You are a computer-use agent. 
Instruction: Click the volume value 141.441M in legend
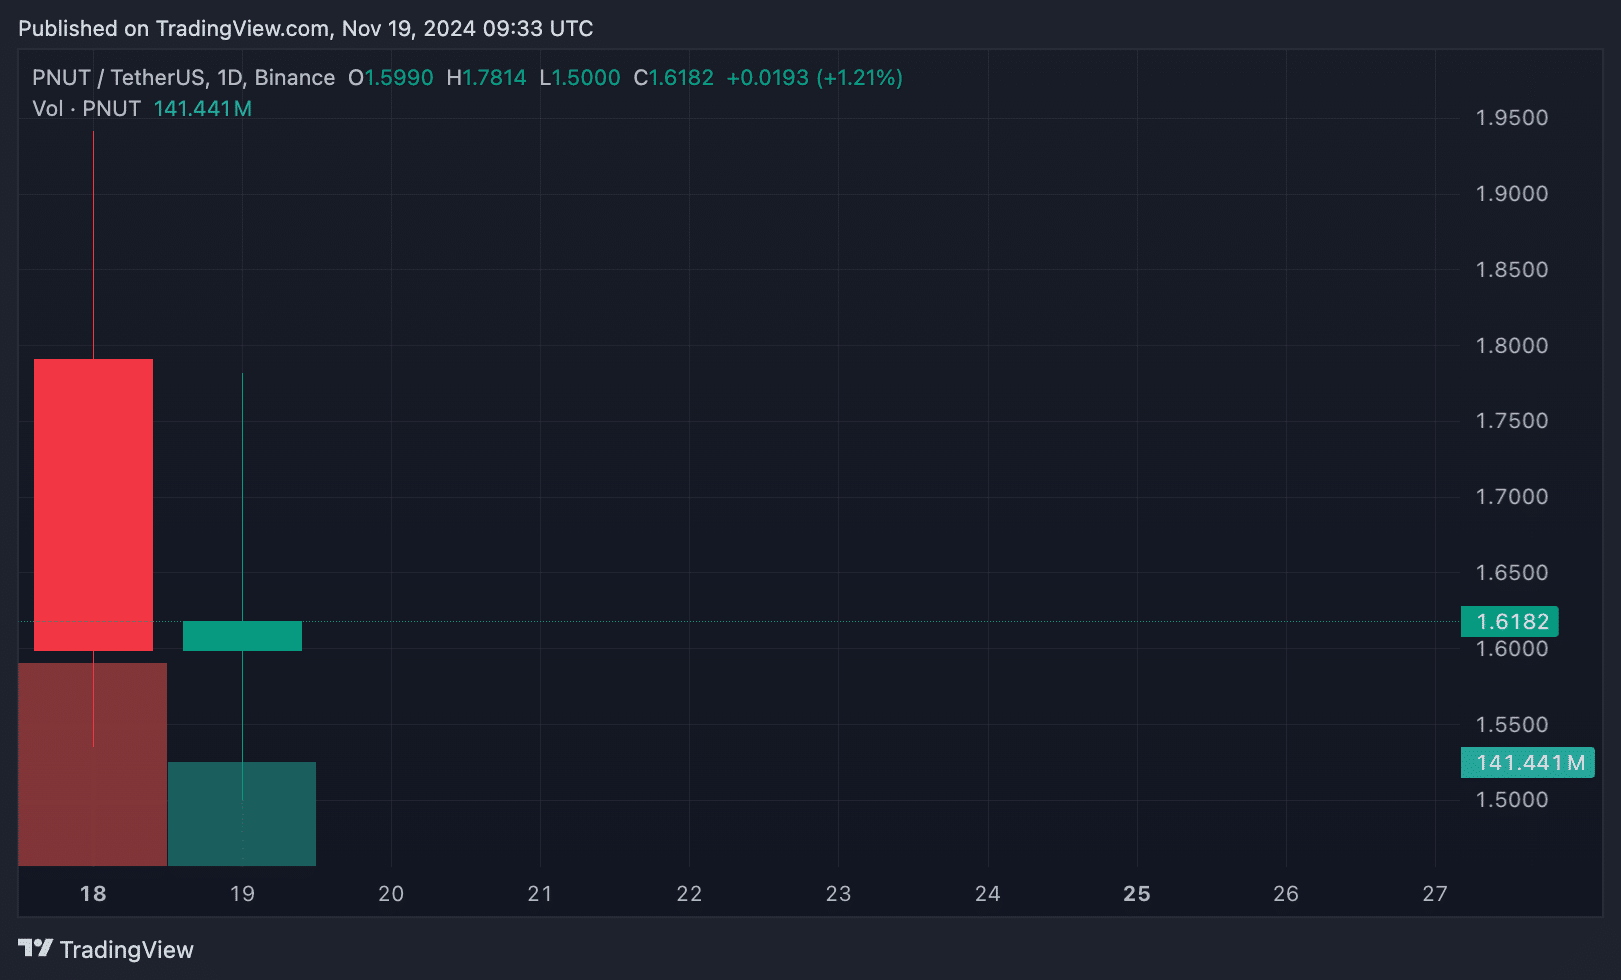pos(203,108)
